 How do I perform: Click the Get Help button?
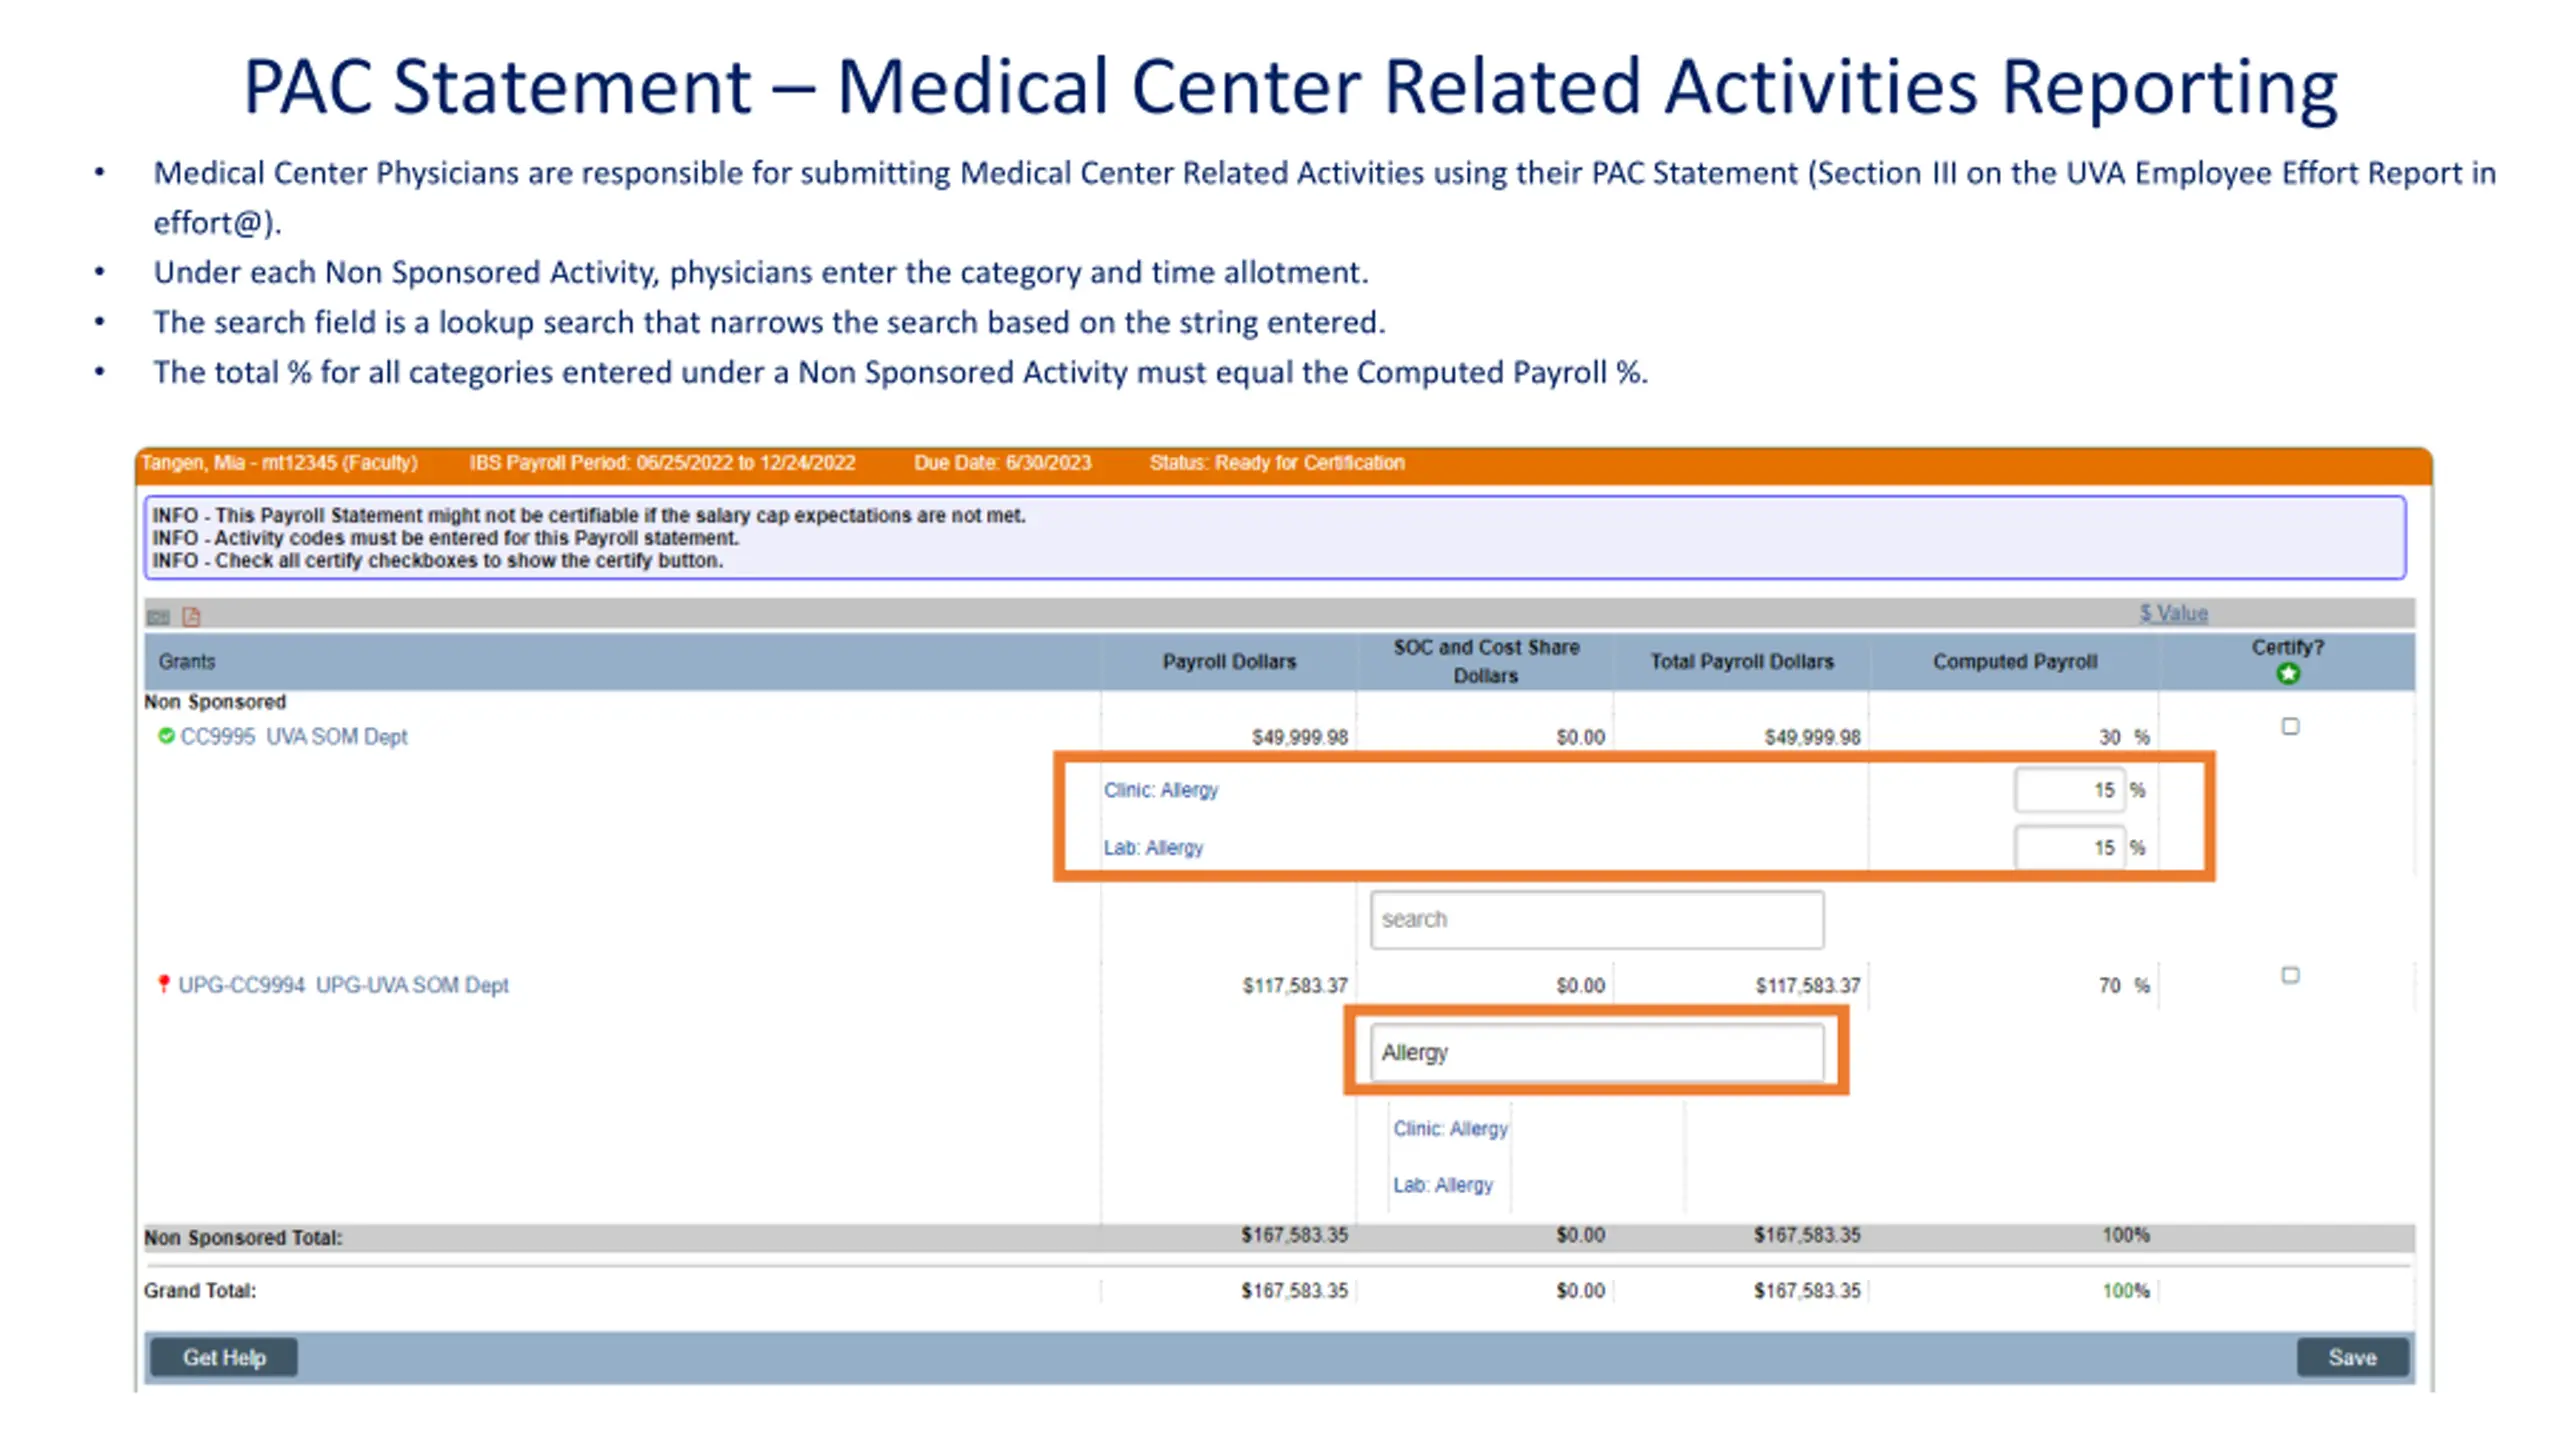point(224,1357)
